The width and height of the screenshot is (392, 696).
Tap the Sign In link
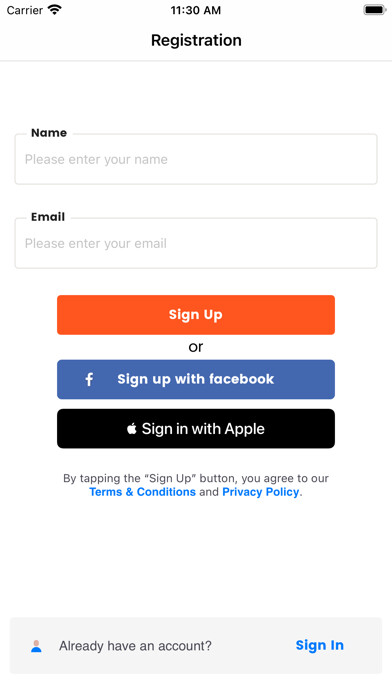pyautogui.click(x=320, y=645)
